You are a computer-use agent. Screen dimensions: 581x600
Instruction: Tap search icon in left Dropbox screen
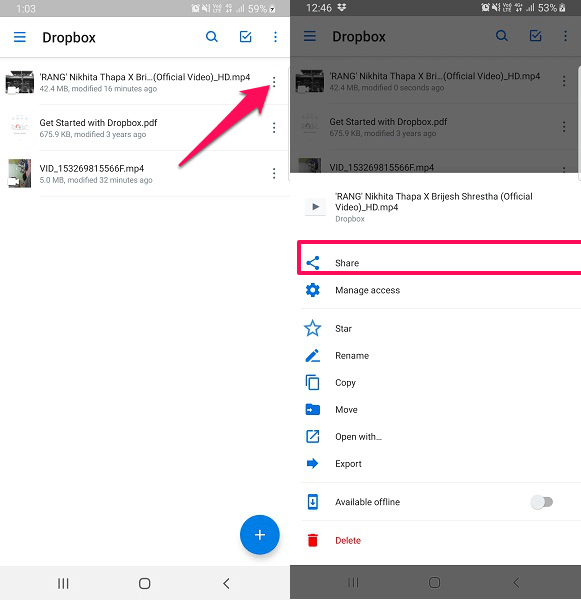coord(212,37)
